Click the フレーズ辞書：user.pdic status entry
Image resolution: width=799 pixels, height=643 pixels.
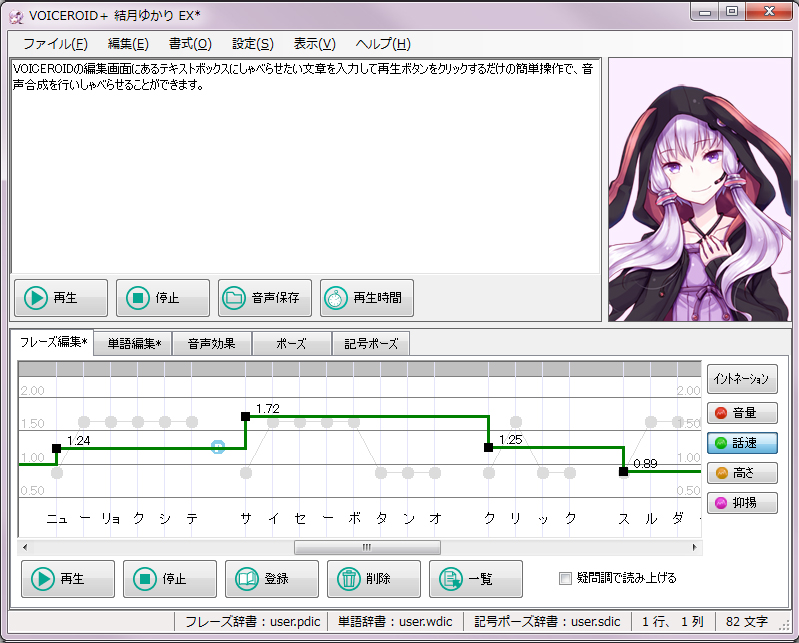coord(252,622)
